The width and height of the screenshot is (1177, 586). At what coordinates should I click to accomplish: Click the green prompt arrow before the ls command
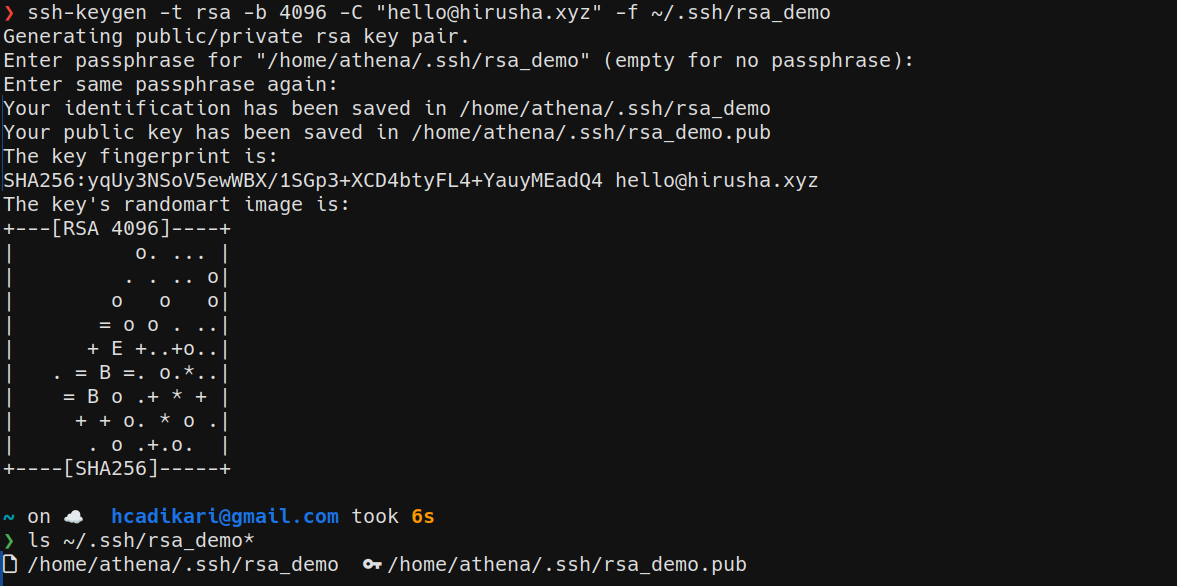(x=9, y=541)
